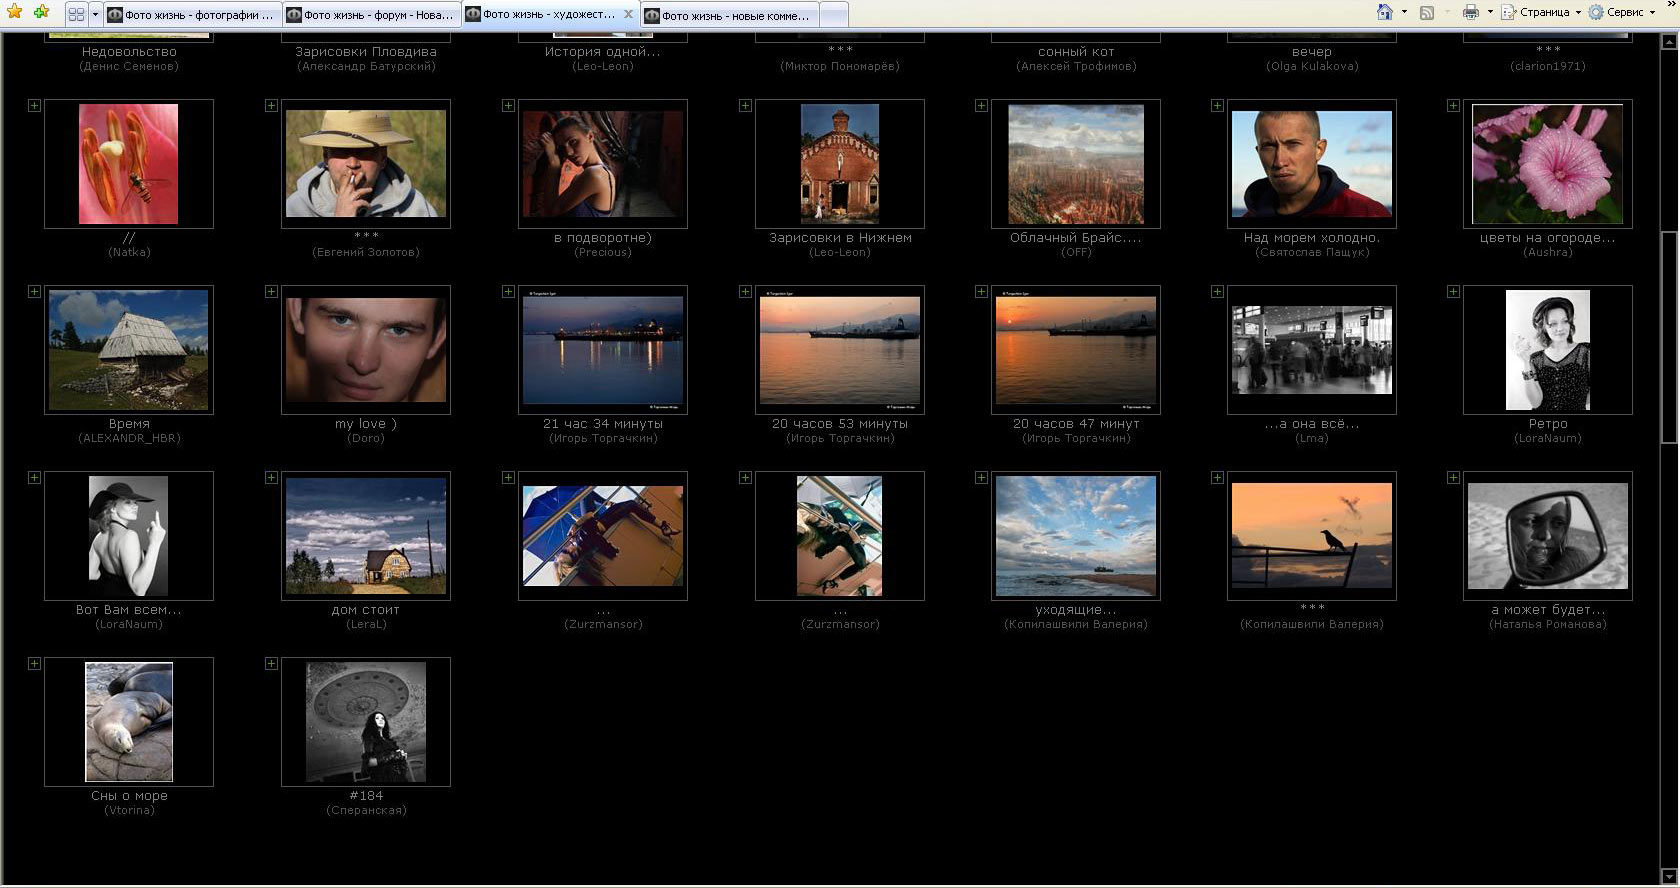
Task: Open the Сервис dropdown menu
Action: [x=1623, y=12]
